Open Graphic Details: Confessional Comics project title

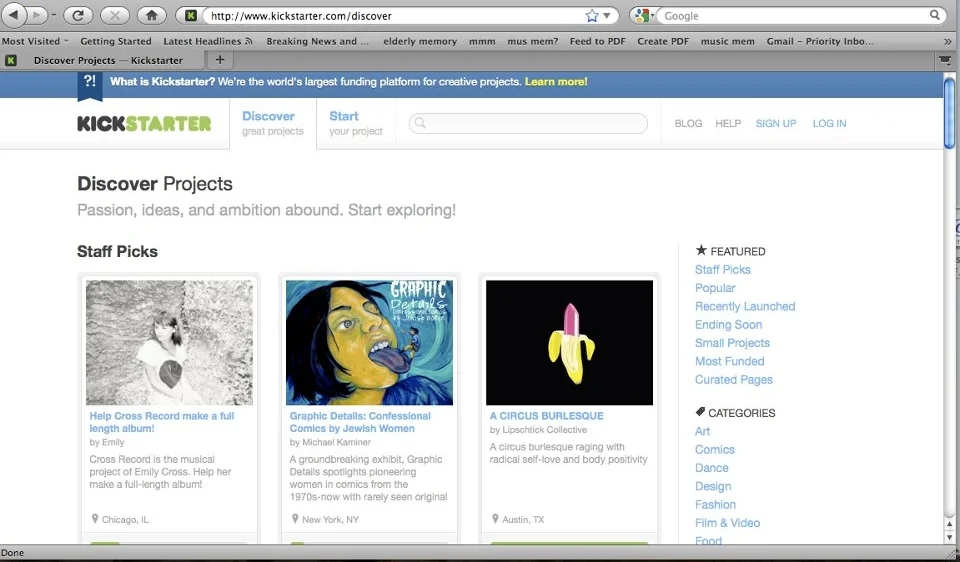pyautogui.click(x=360, y=422)
